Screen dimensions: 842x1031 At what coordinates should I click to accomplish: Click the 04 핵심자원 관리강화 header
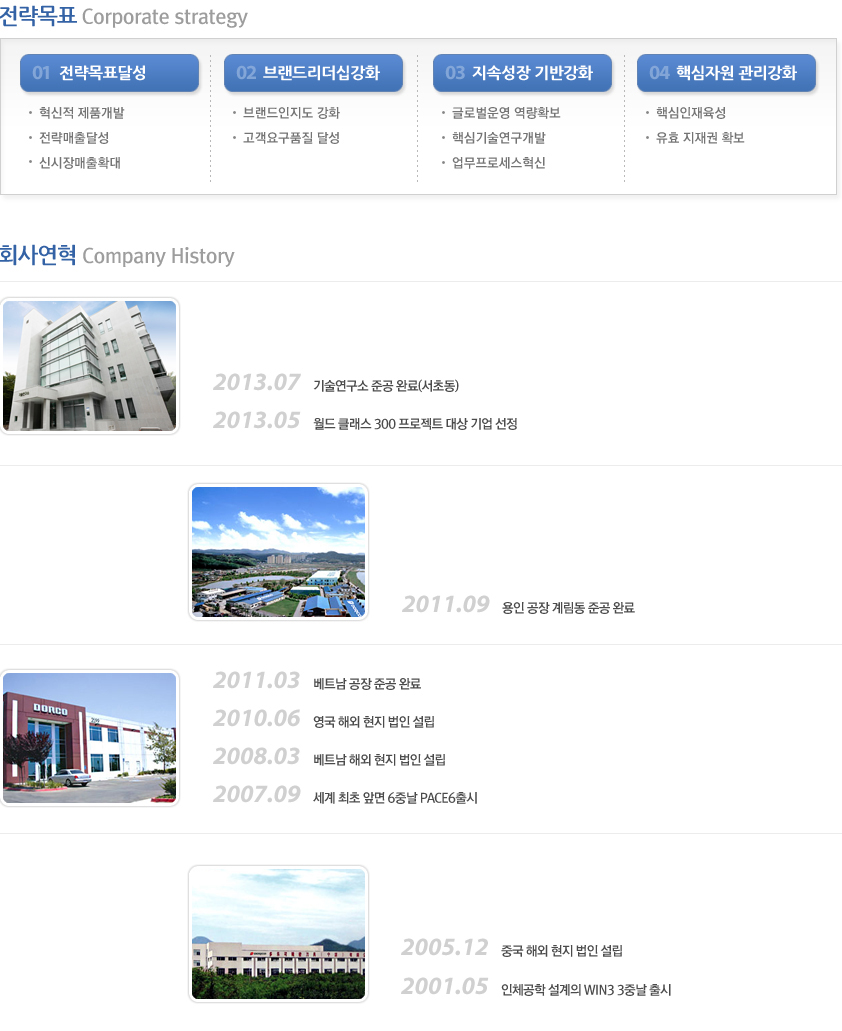(726, 73)
